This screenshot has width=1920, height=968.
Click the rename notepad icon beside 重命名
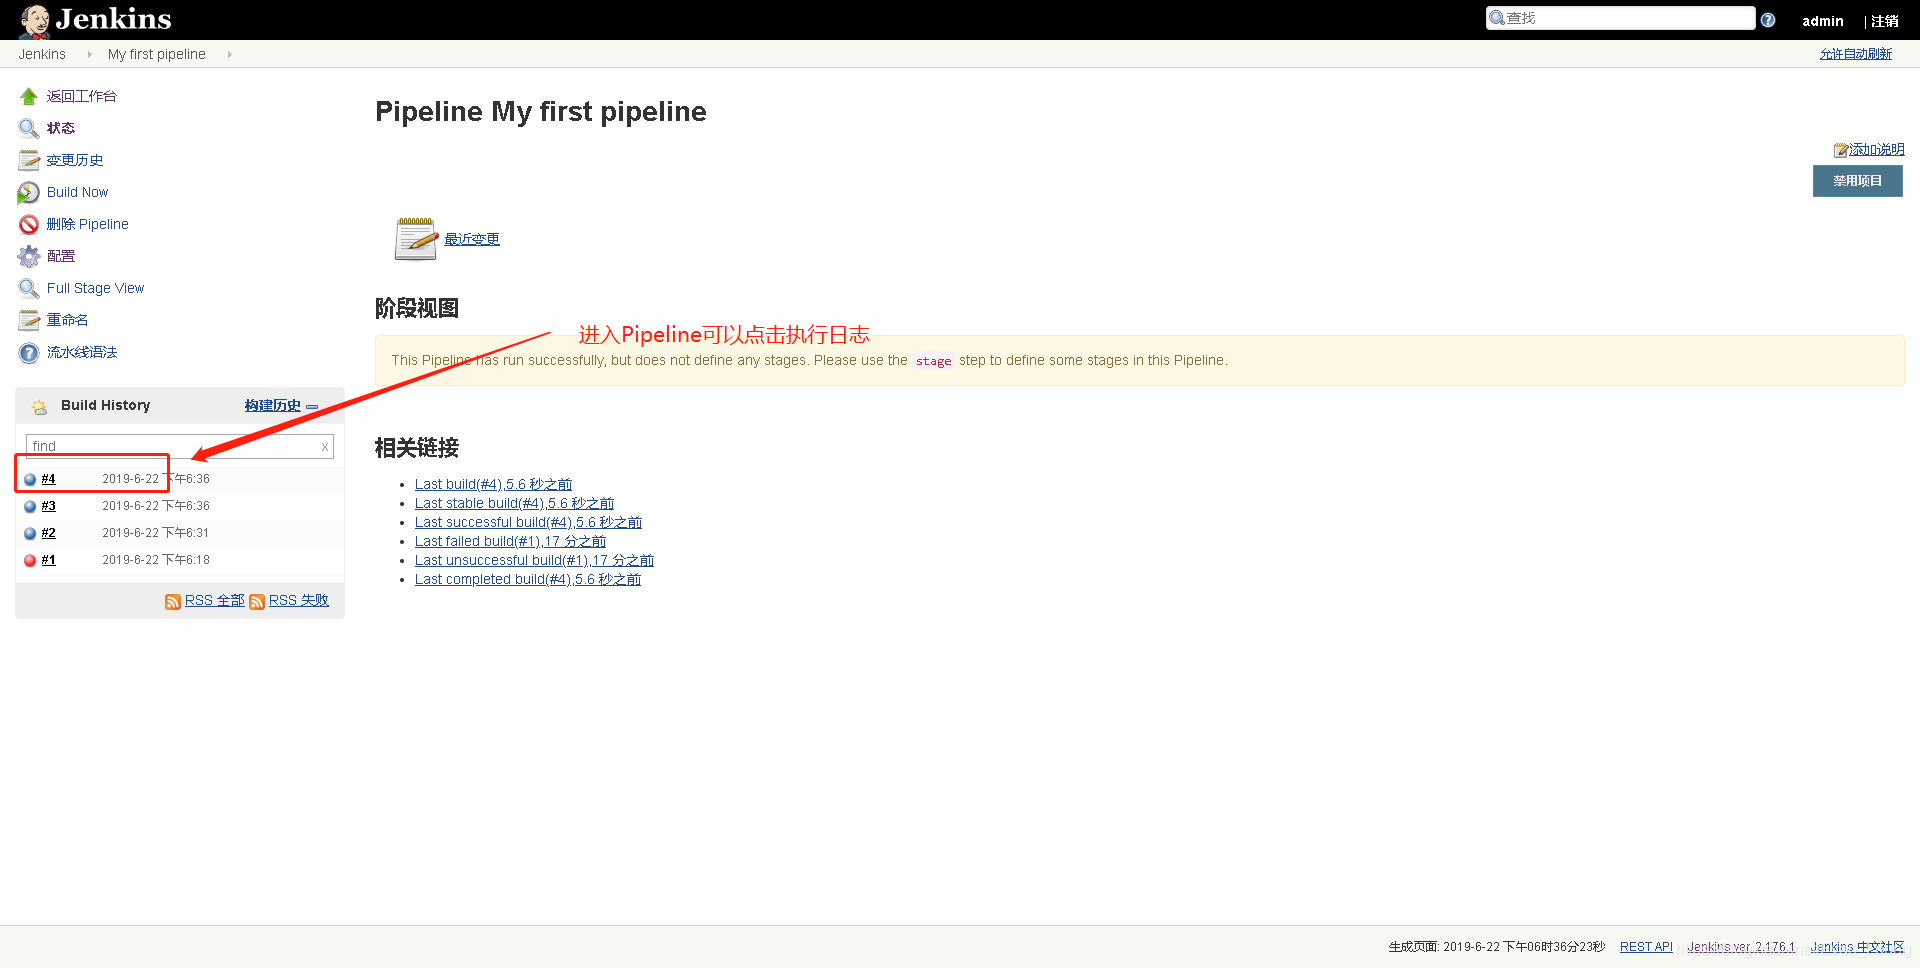(x=28, y=320)
